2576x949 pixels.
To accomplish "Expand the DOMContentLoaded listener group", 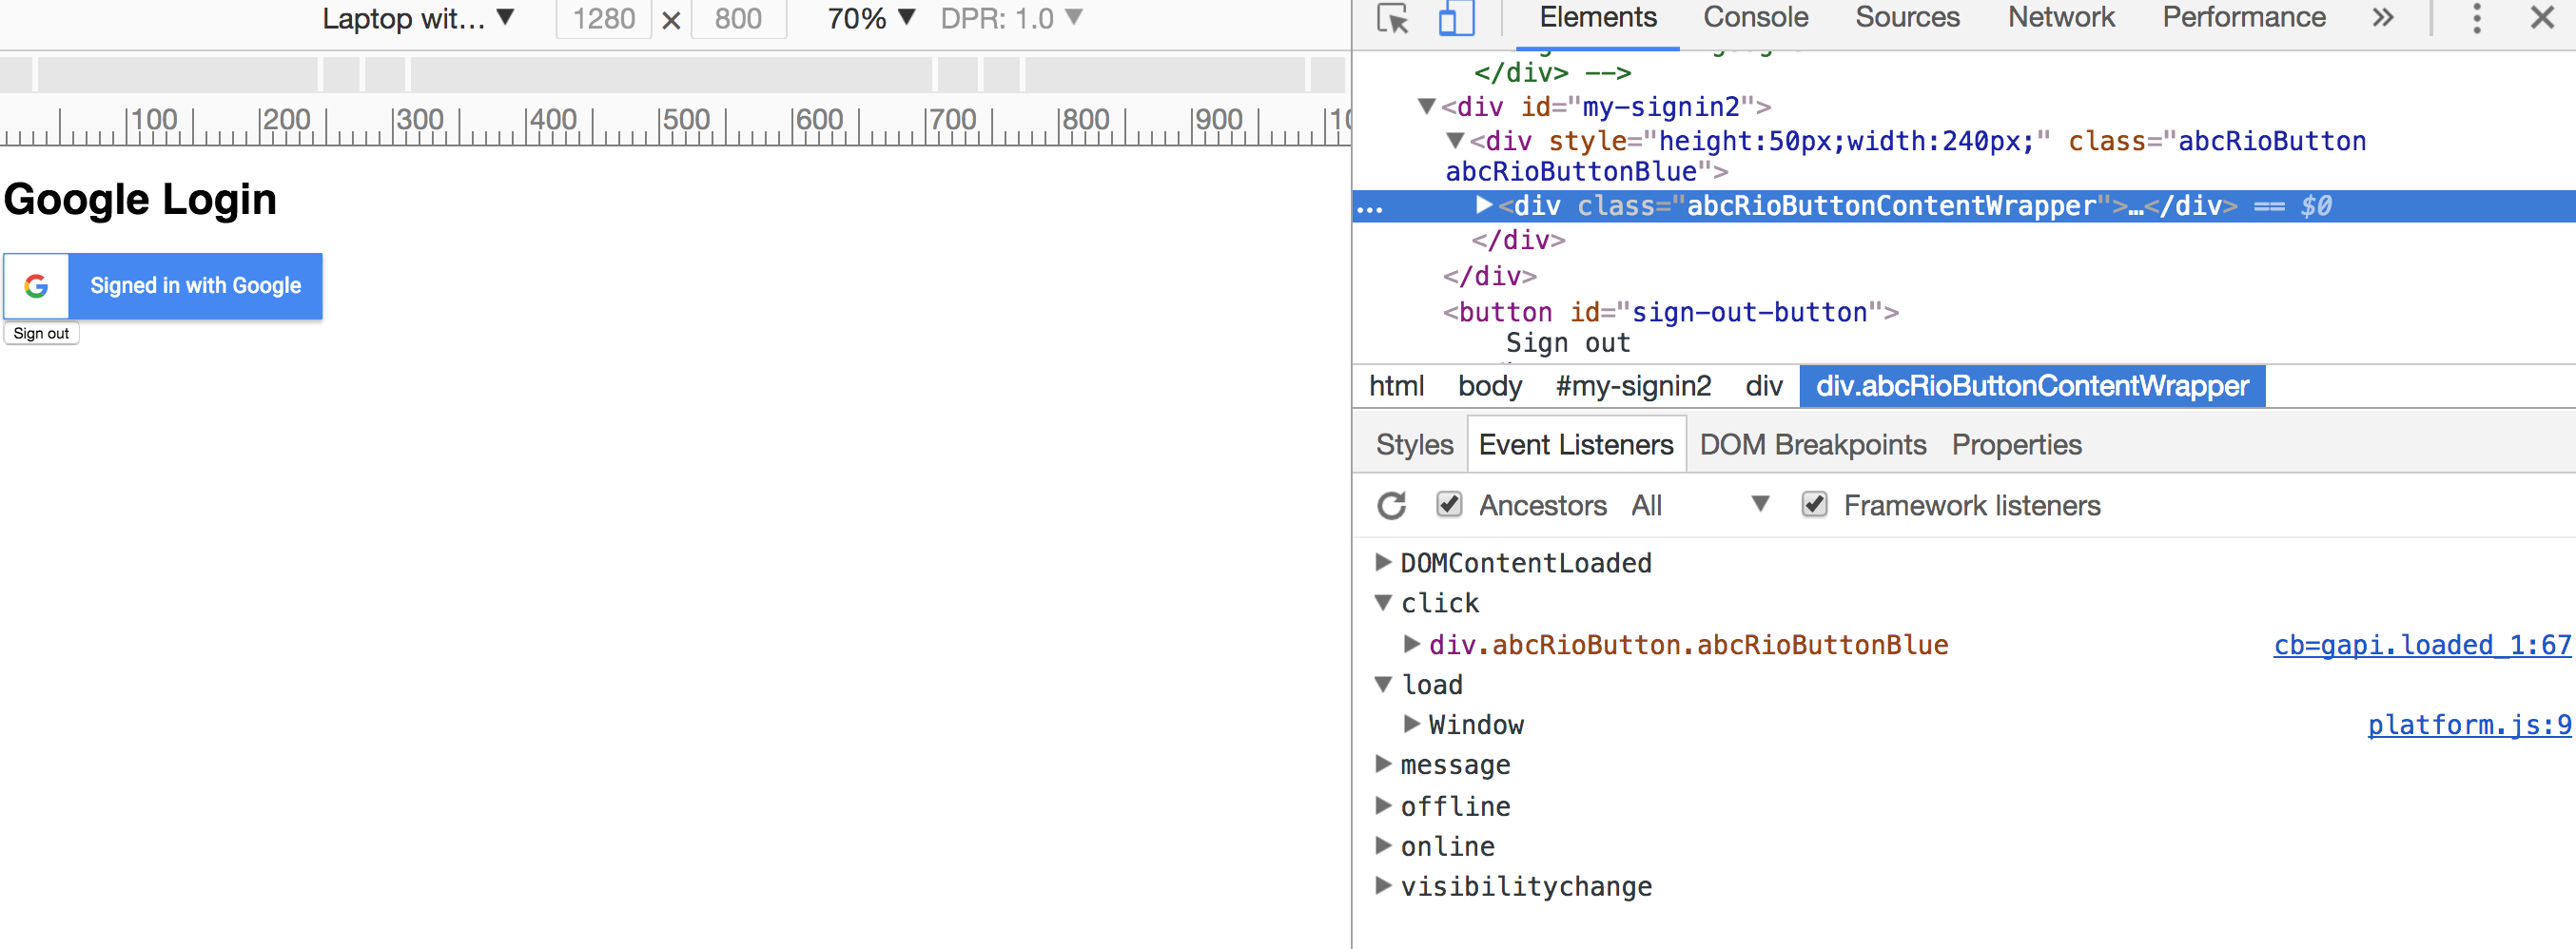I will point(1383,562).
